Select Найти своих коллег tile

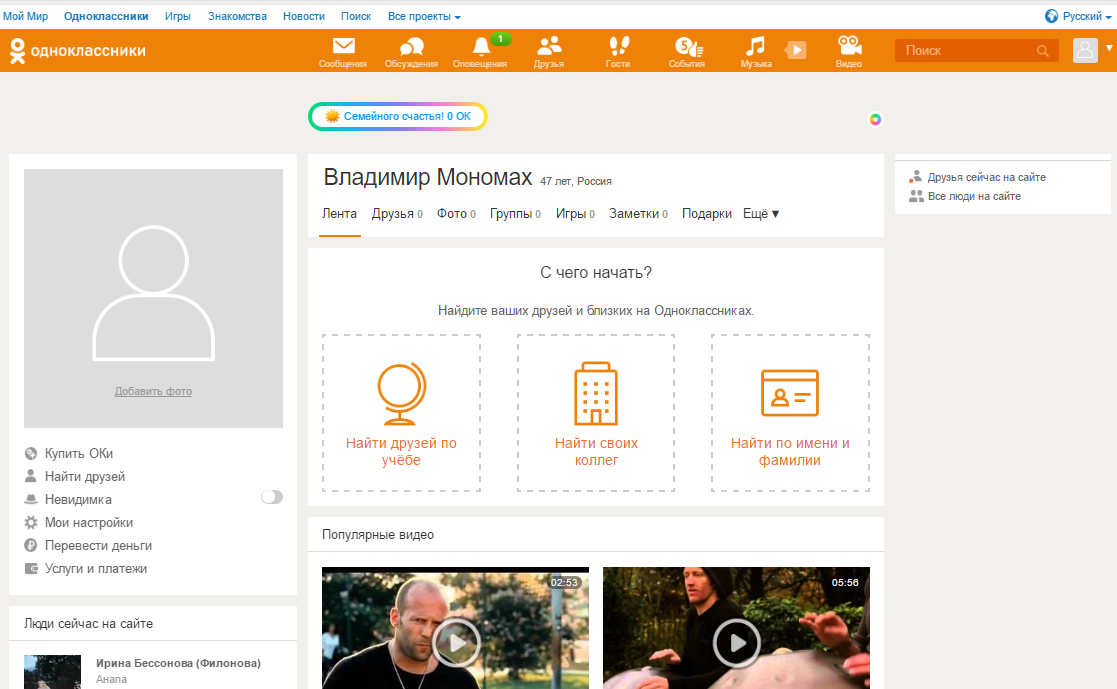pyautogui.click(x=596, y=412)
